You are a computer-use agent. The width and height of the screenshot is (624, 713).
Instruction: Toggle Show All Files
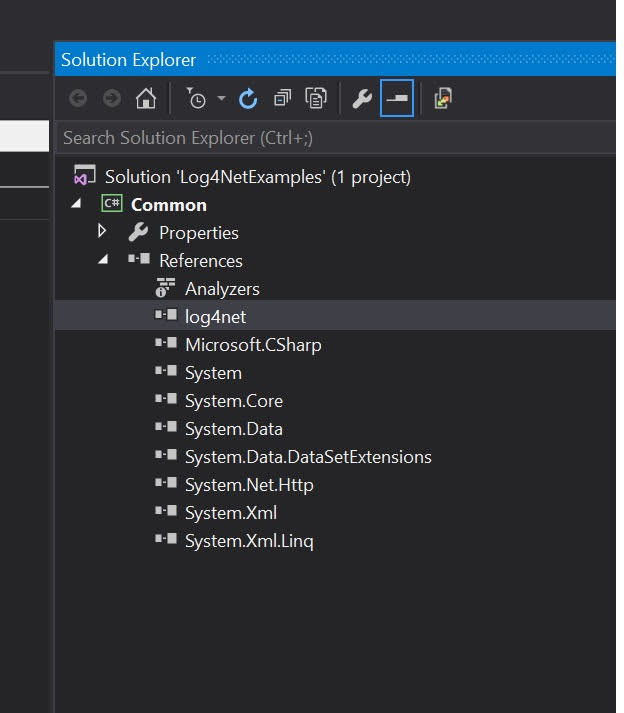point(316,98)
